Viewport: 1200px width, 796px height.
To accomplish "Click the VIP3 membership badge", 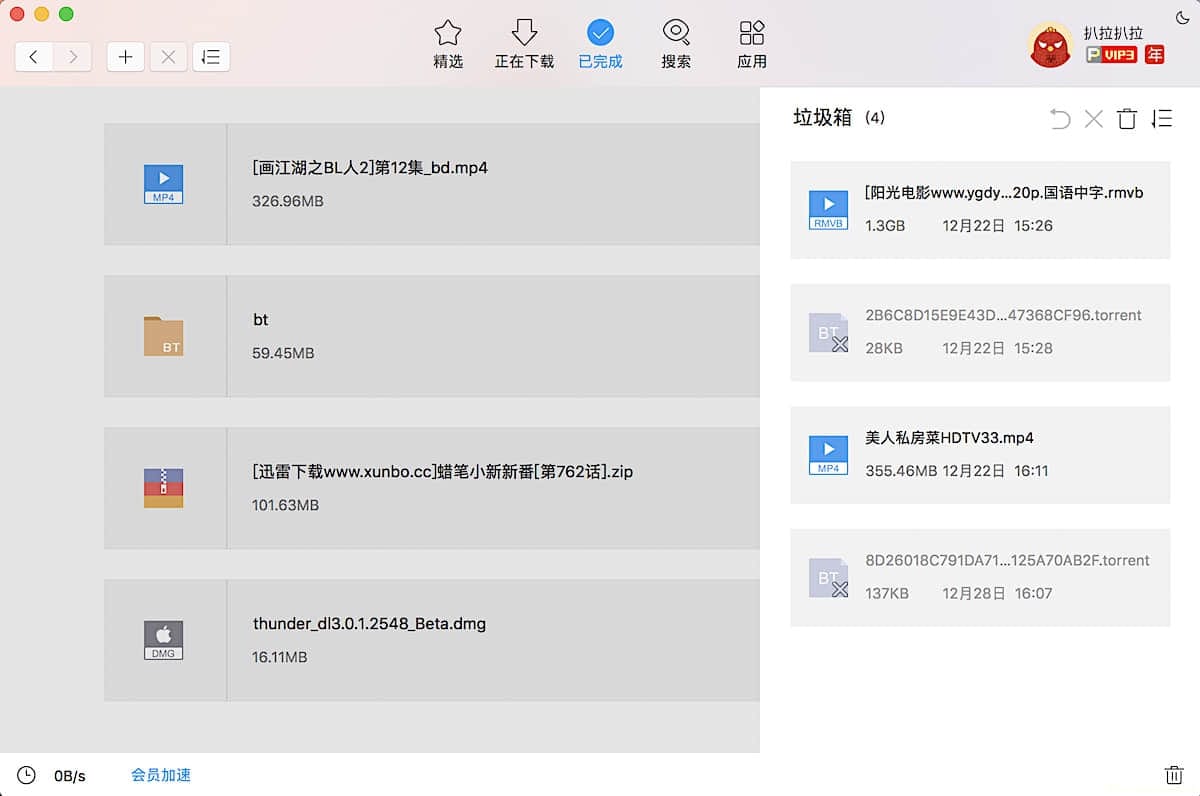I will pyautogui.click(x=1112, y=55).
